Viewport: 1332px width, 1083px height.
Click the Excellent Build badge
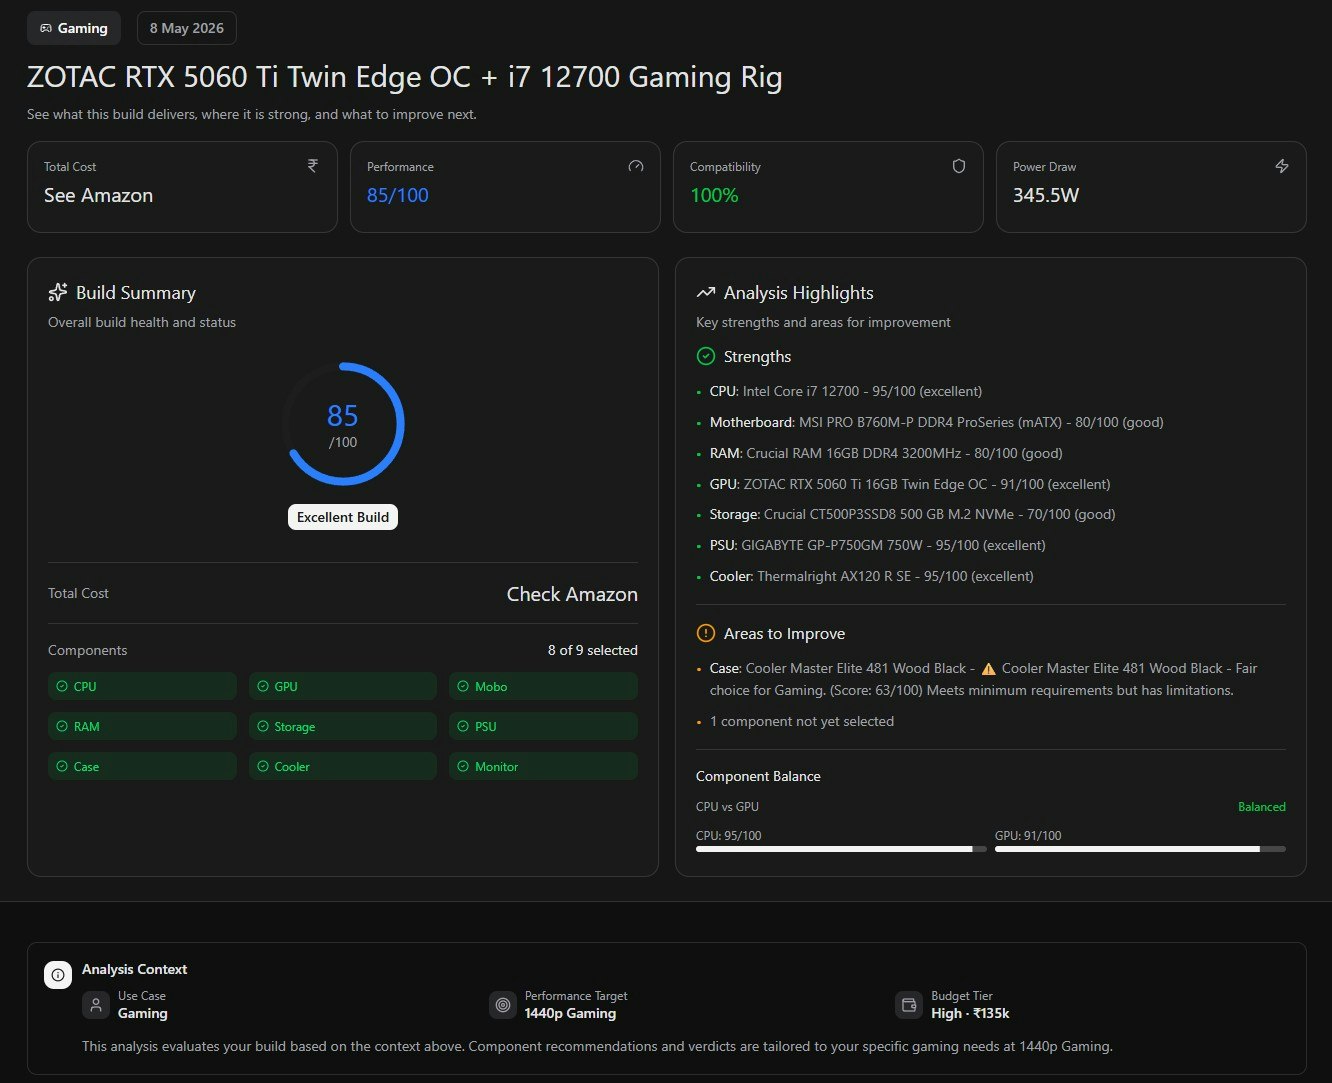pyautogui.click(x=343, y=517)
